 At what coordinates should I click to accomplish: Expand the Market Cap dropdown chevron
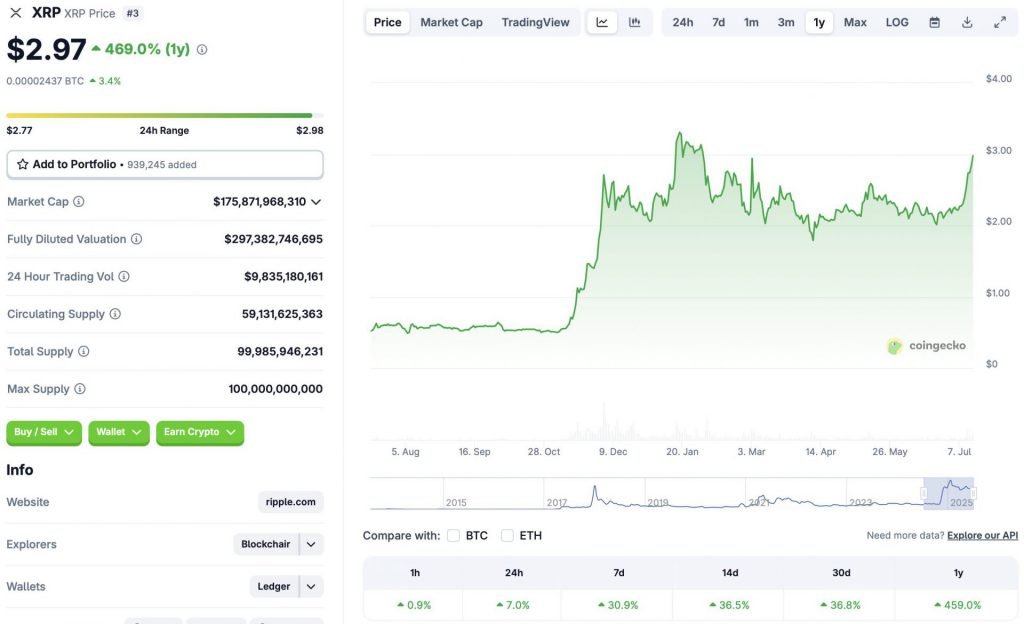click(316, 201)
